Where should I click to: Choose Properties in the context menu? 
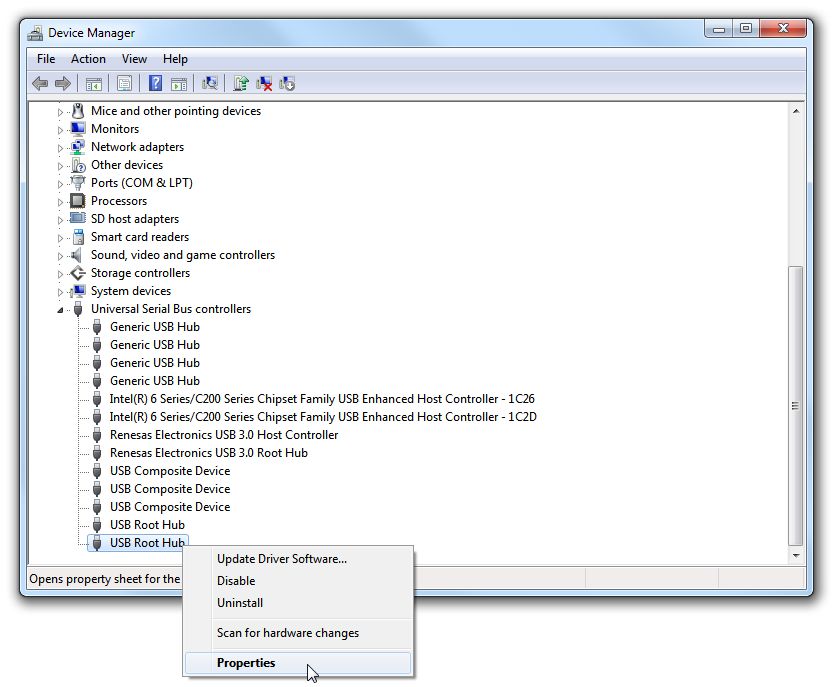298,663
